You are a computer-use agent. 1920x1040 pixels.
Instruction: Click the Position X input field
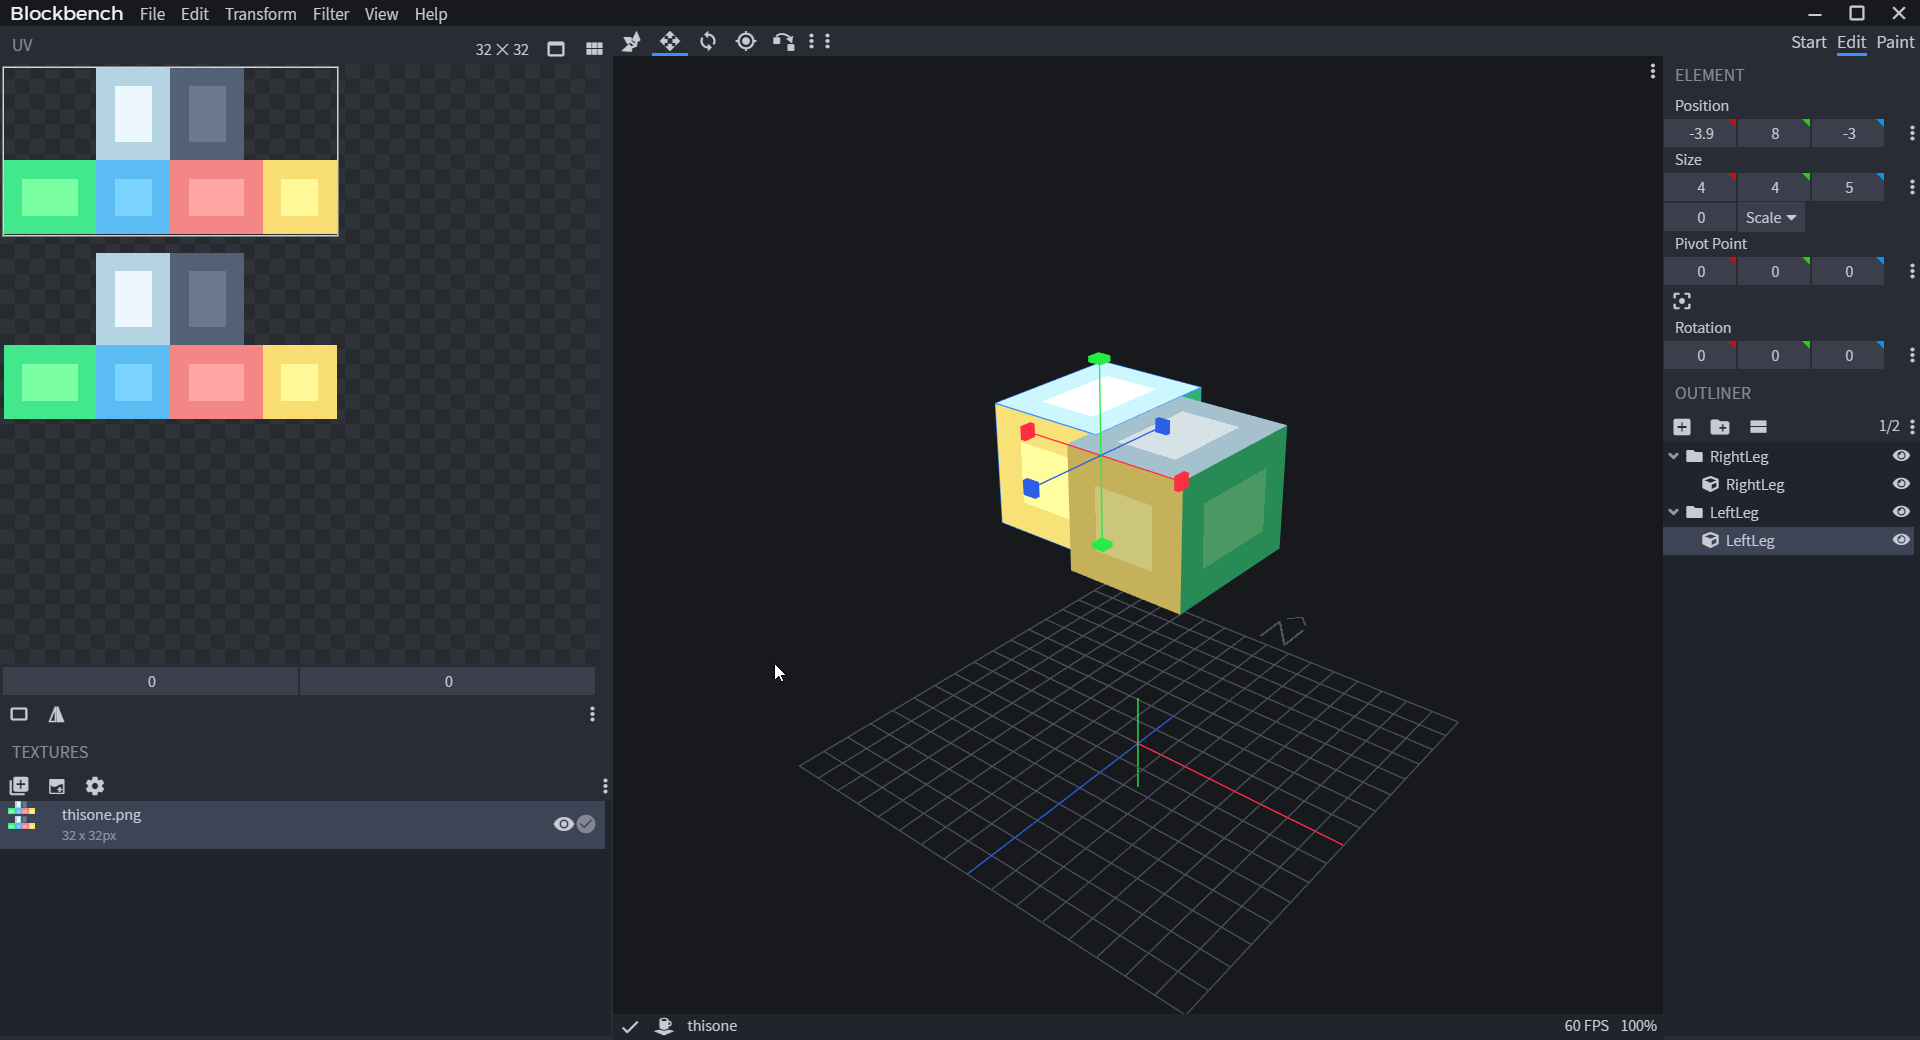[x=1699, y=133]
